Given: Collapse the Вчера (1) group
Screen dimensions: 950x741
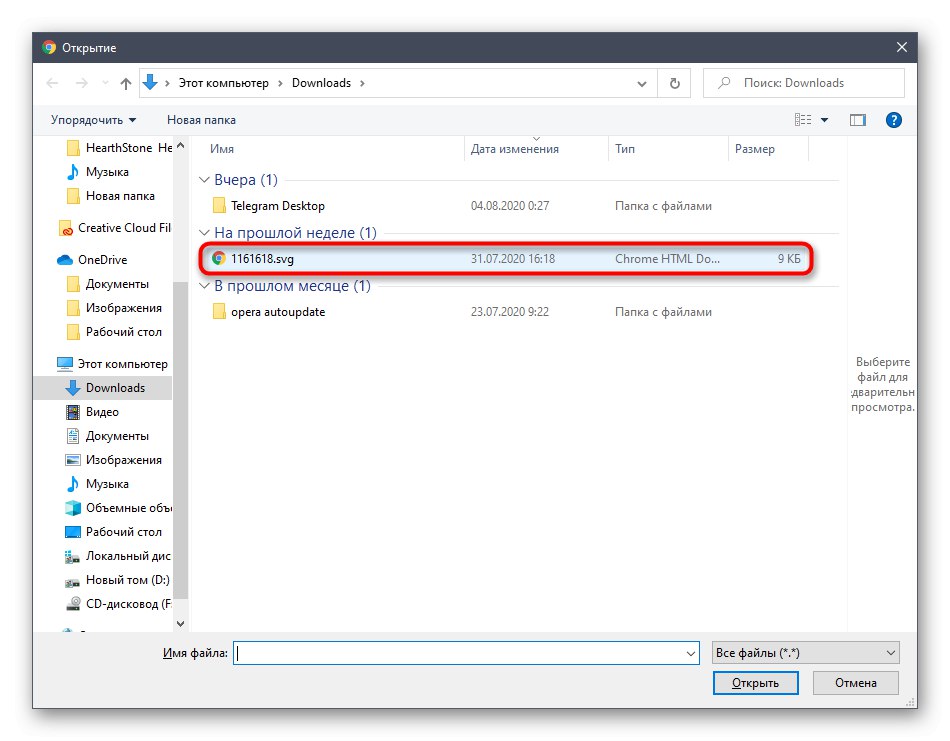Looking at the screenshot, I should [204, 180].
